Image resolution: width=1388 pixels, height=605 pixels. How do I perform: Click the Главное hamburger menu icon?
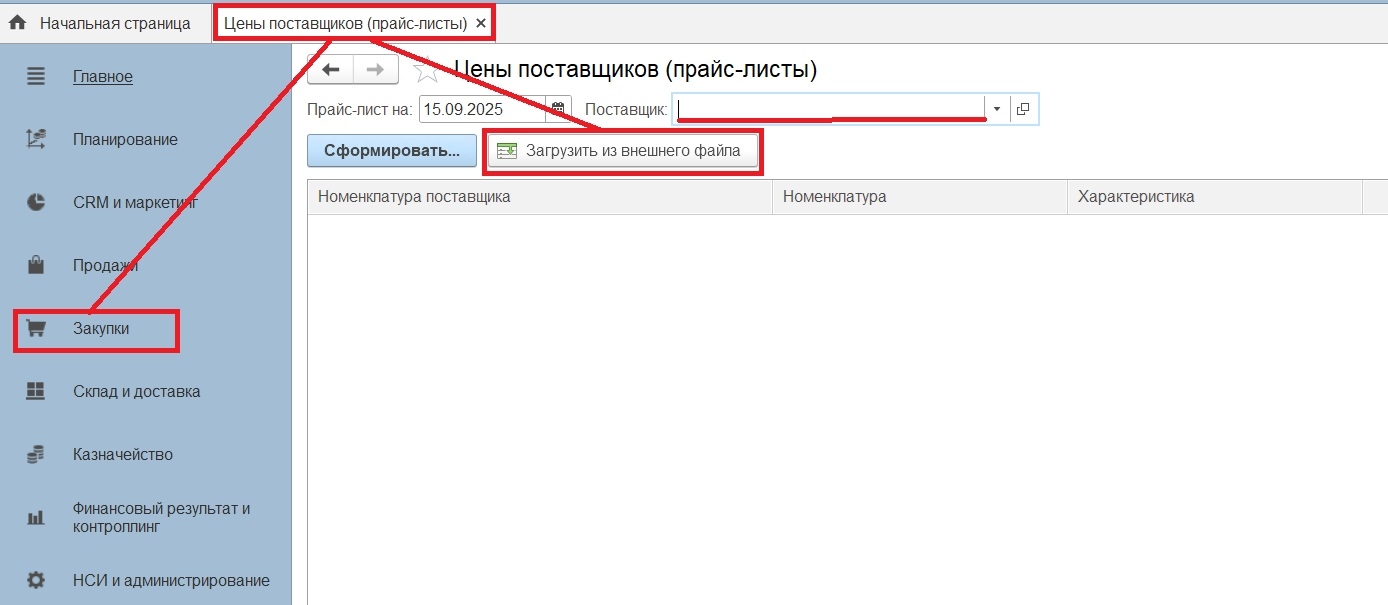(x=36, y=76)
